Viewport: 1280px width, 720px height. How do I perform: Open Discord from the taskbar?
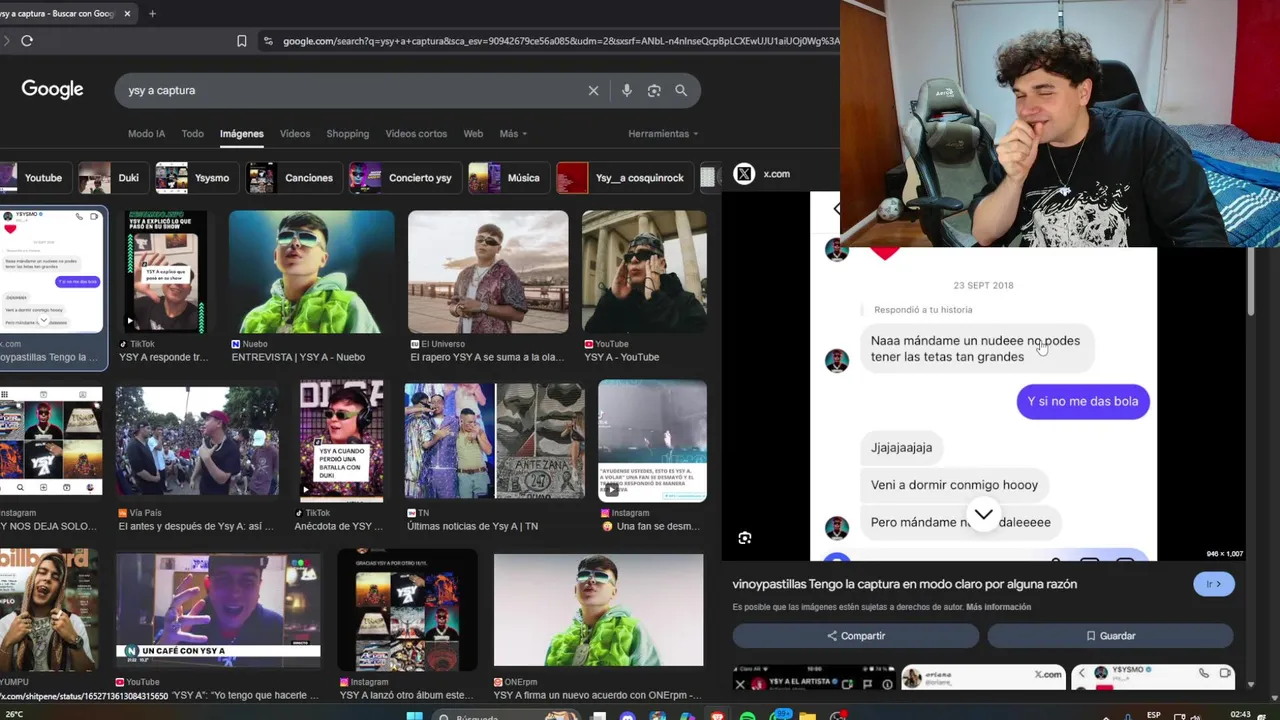coord(627,716)
